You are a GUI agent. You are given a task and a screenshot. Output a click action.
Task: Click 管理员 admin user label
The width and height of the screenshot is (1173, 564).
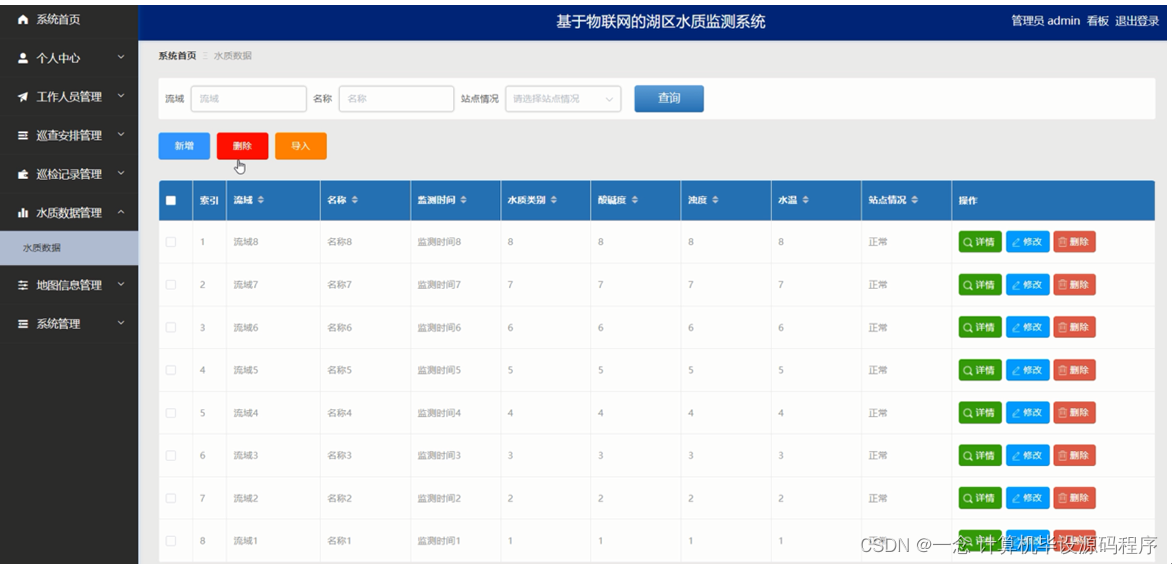1045,21
